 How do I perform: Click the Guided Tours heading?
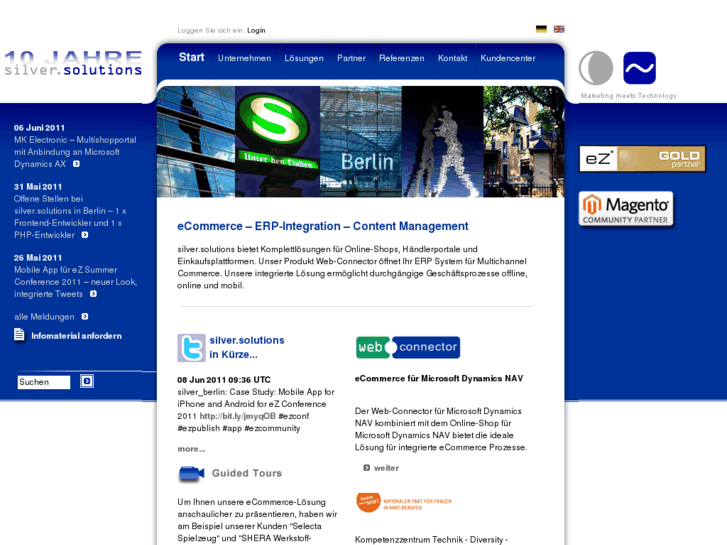point(247,473)
